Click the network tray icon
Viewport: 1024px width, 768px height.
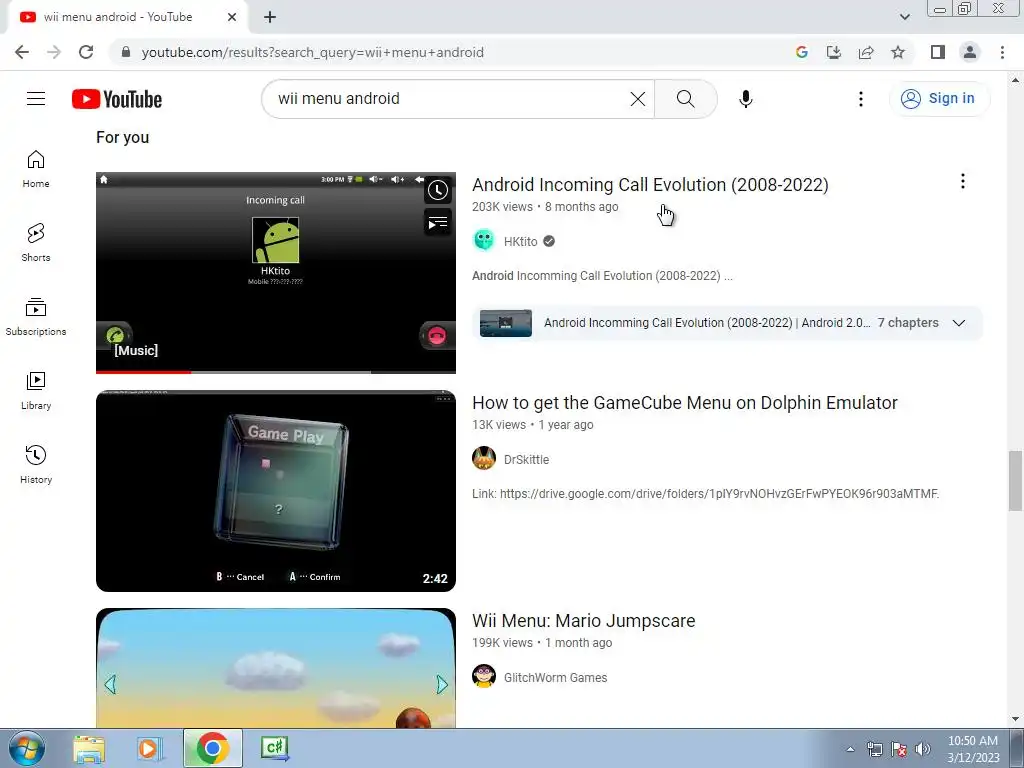tap(874, 749)
